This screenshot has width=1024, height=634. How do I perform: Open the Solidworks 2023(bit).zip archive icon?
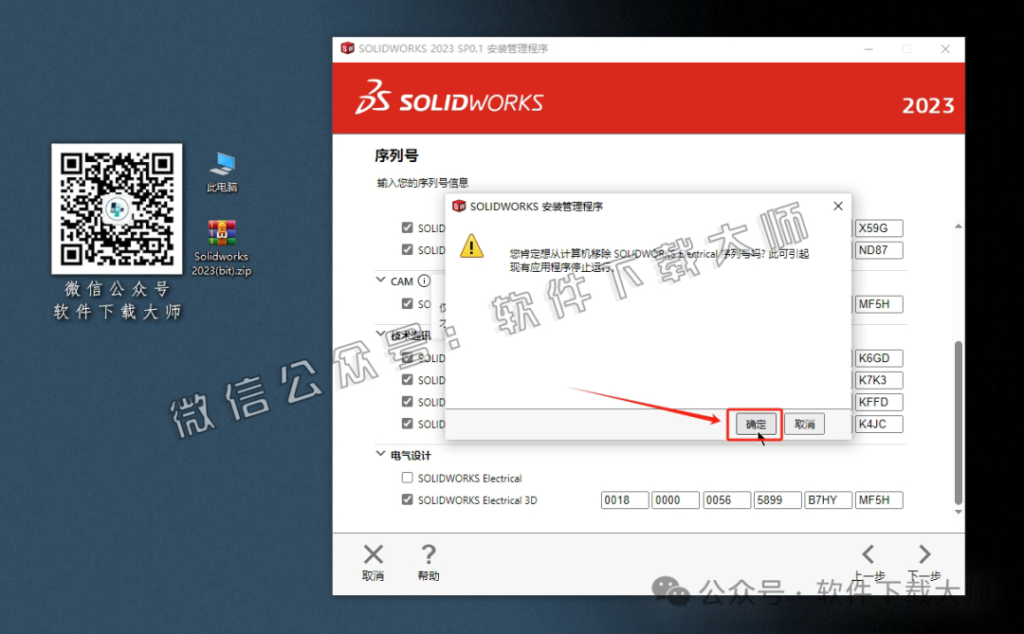pyautogui.click(x=220, y=235)
